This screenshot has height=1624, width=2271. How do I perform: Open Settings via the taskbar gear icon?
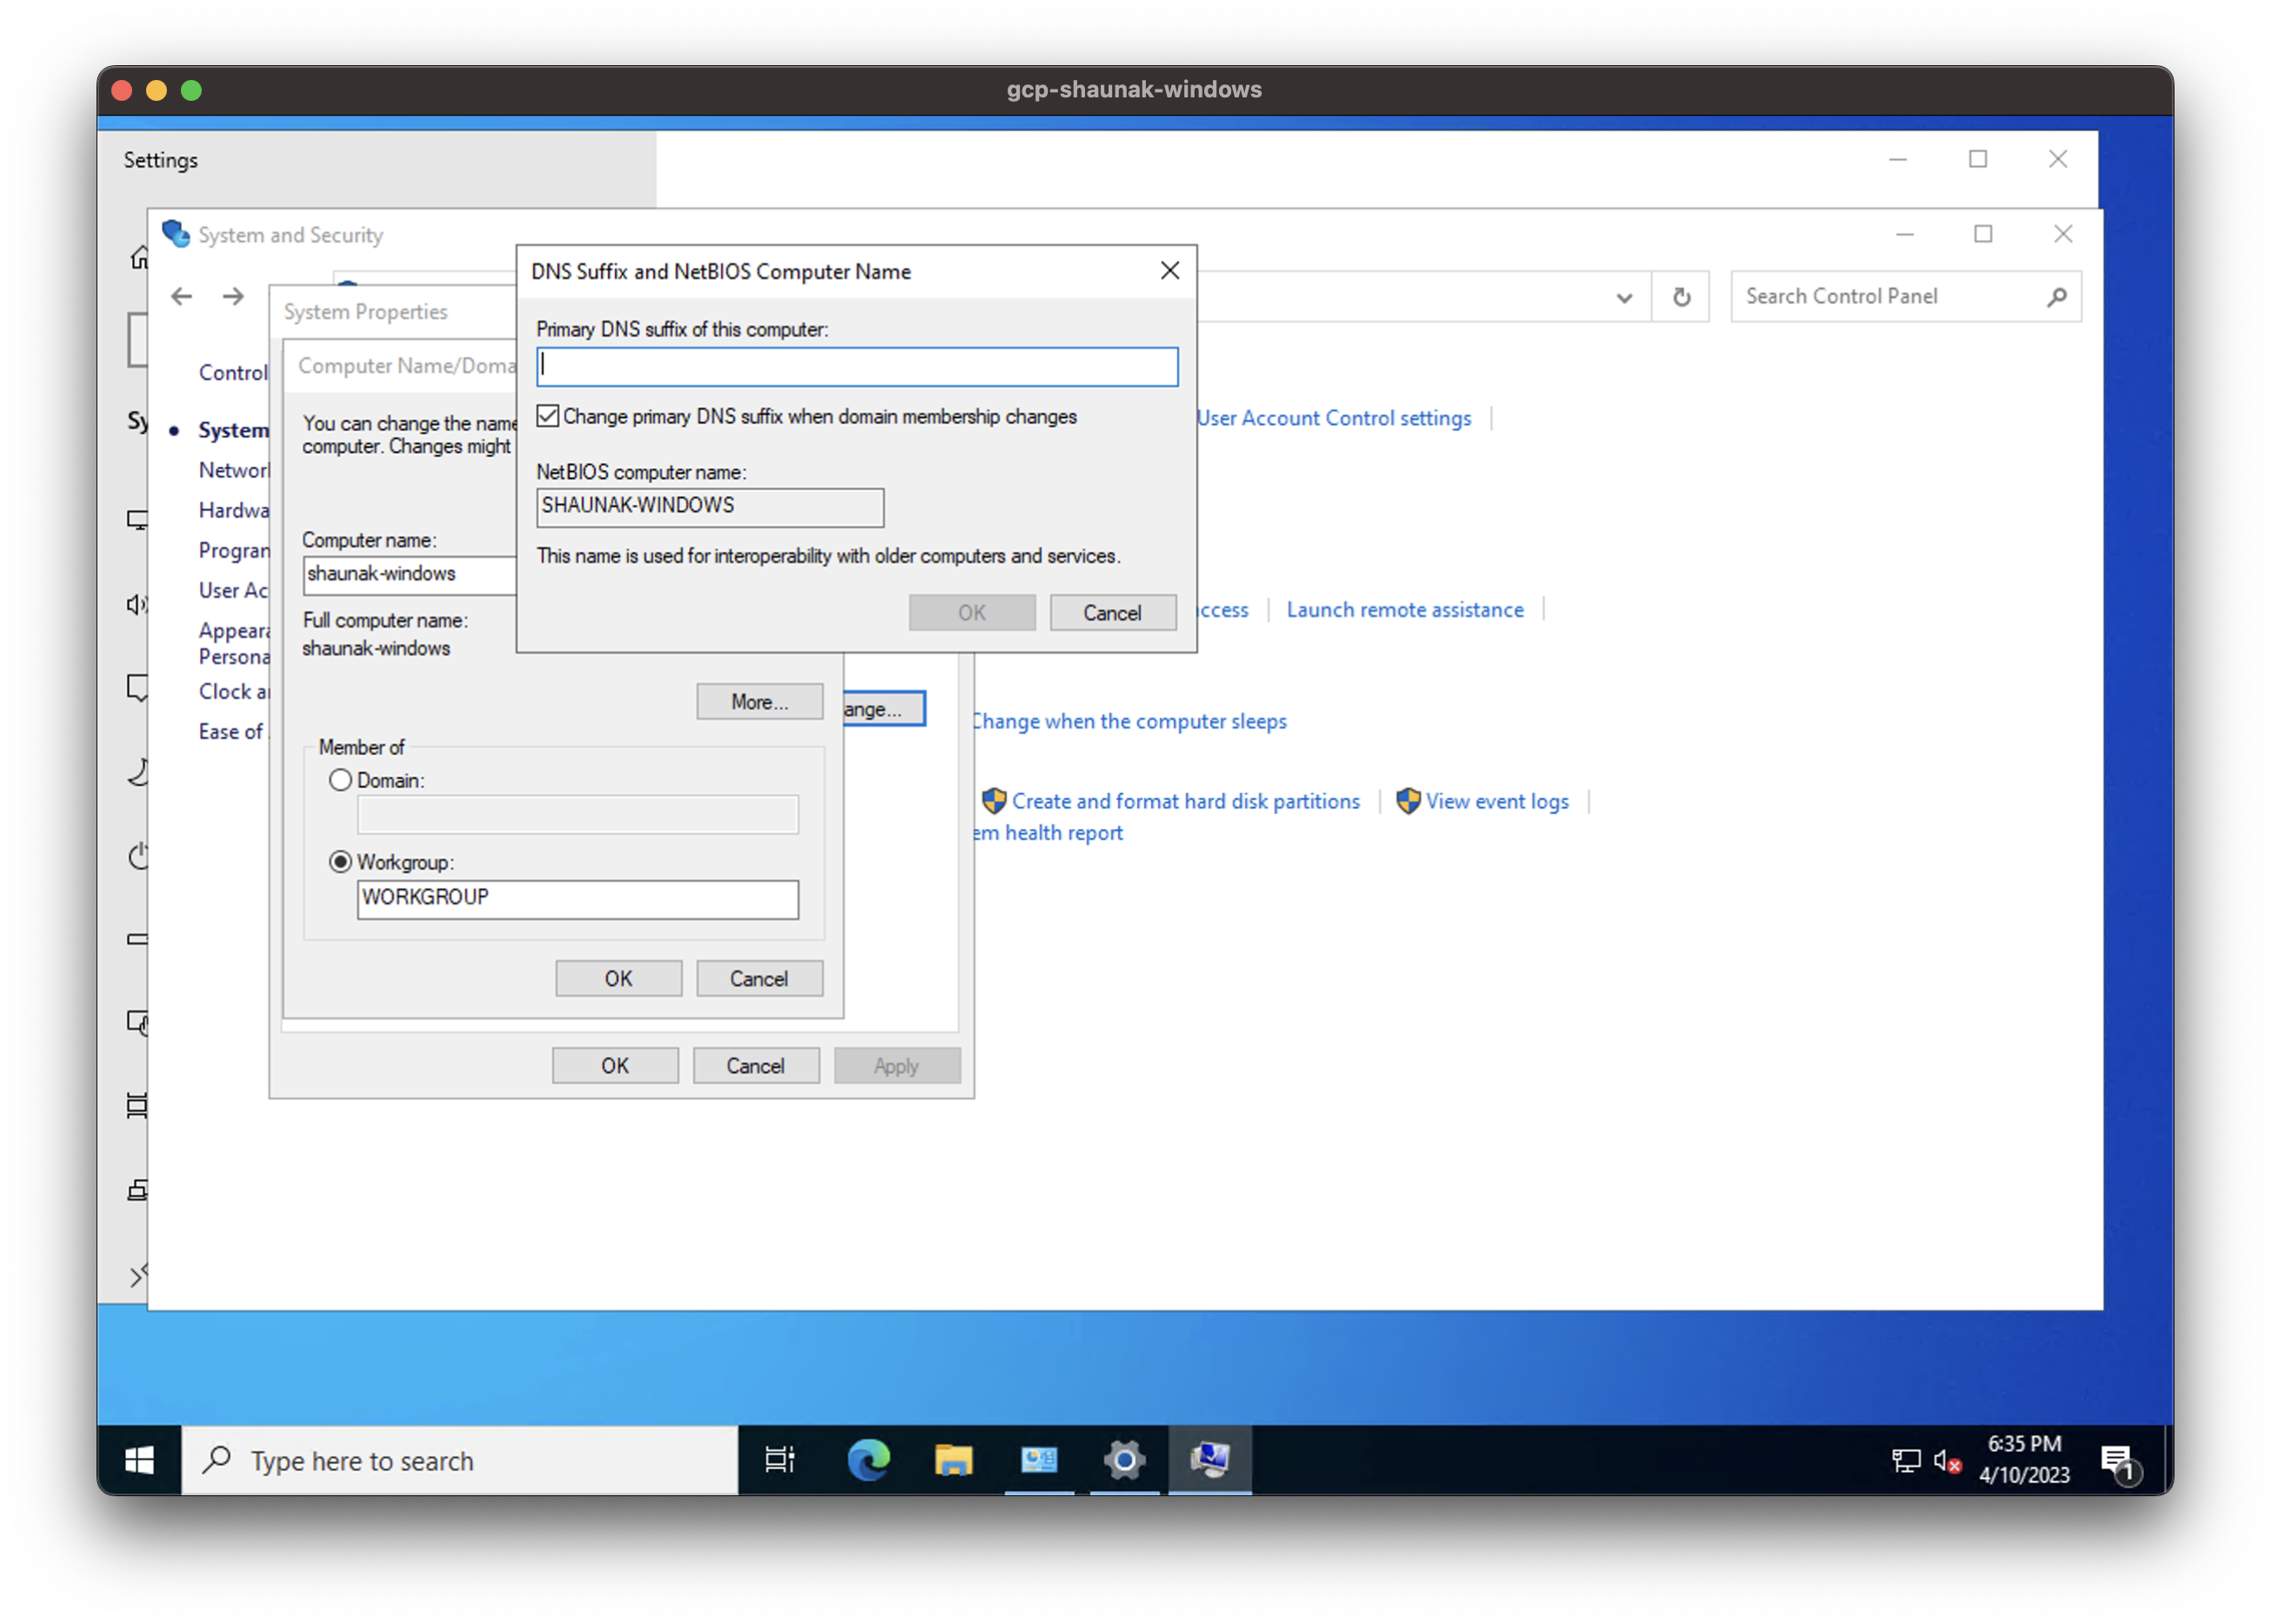point(1124,1460)
